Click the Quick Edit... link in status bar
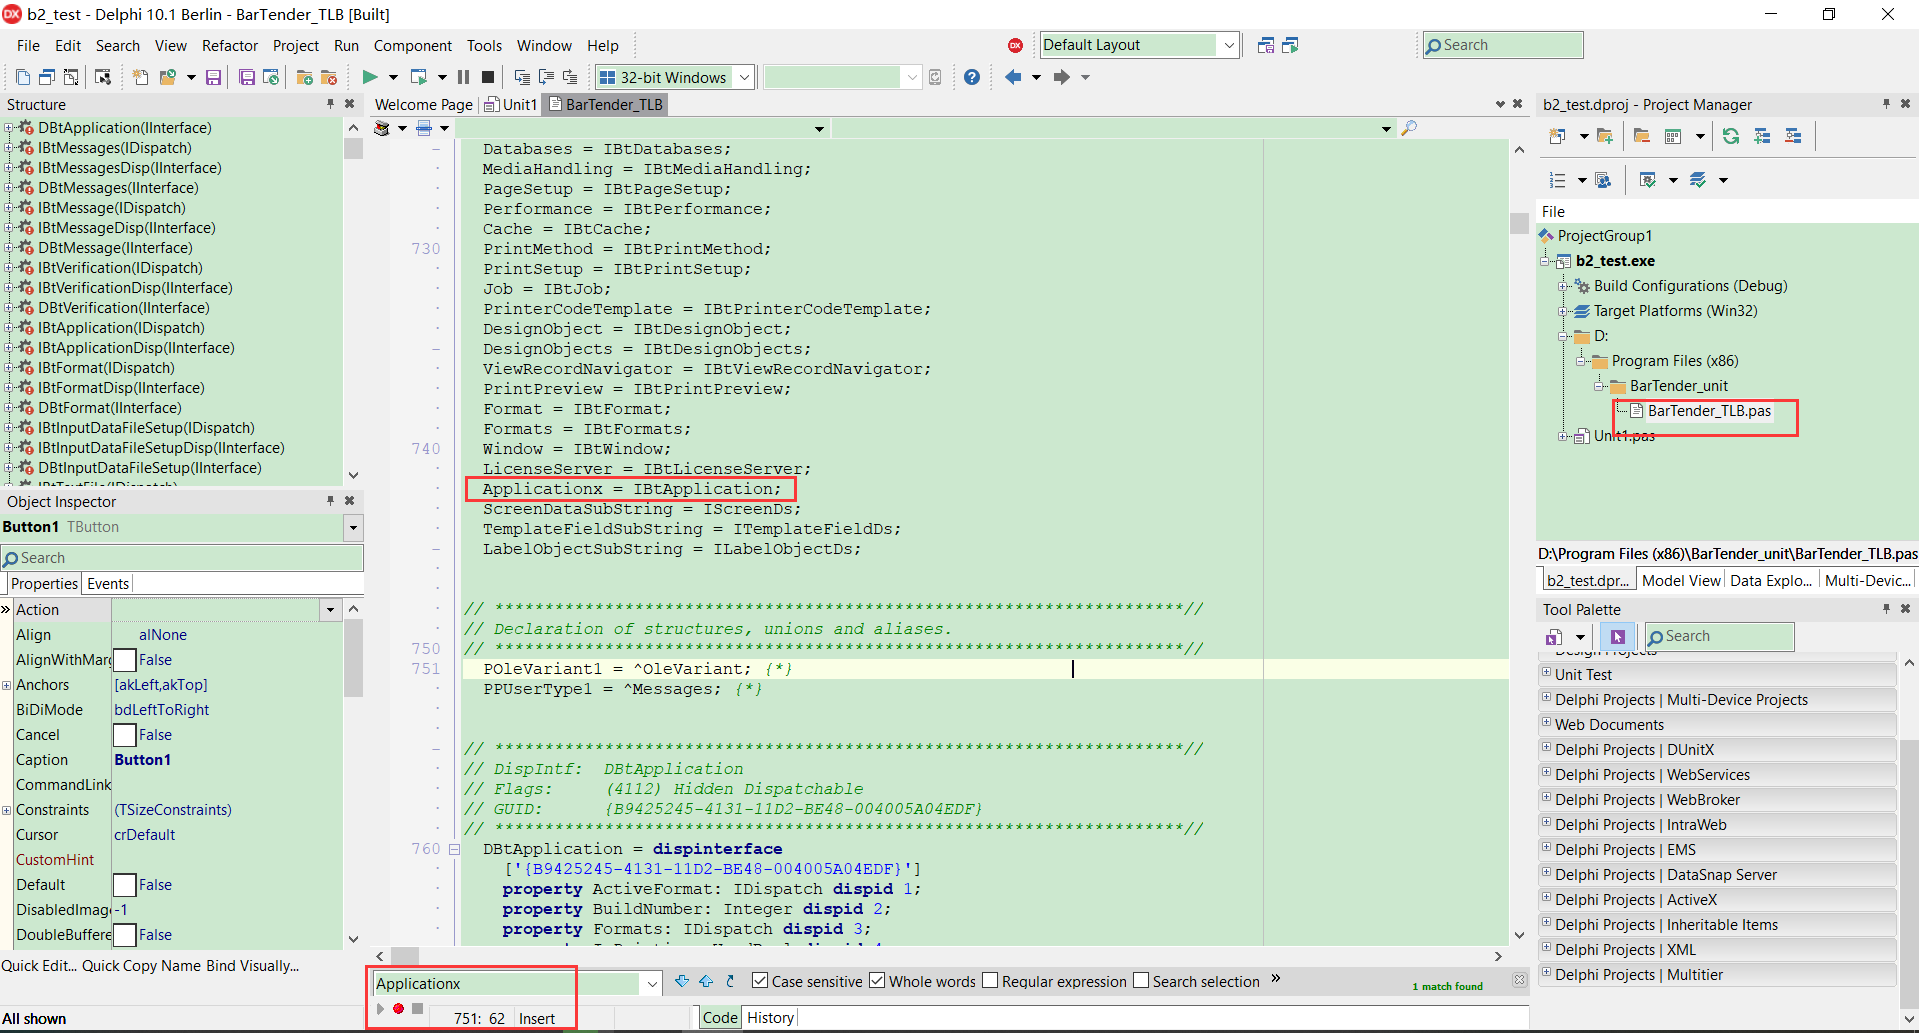 (x=41, y=966)
